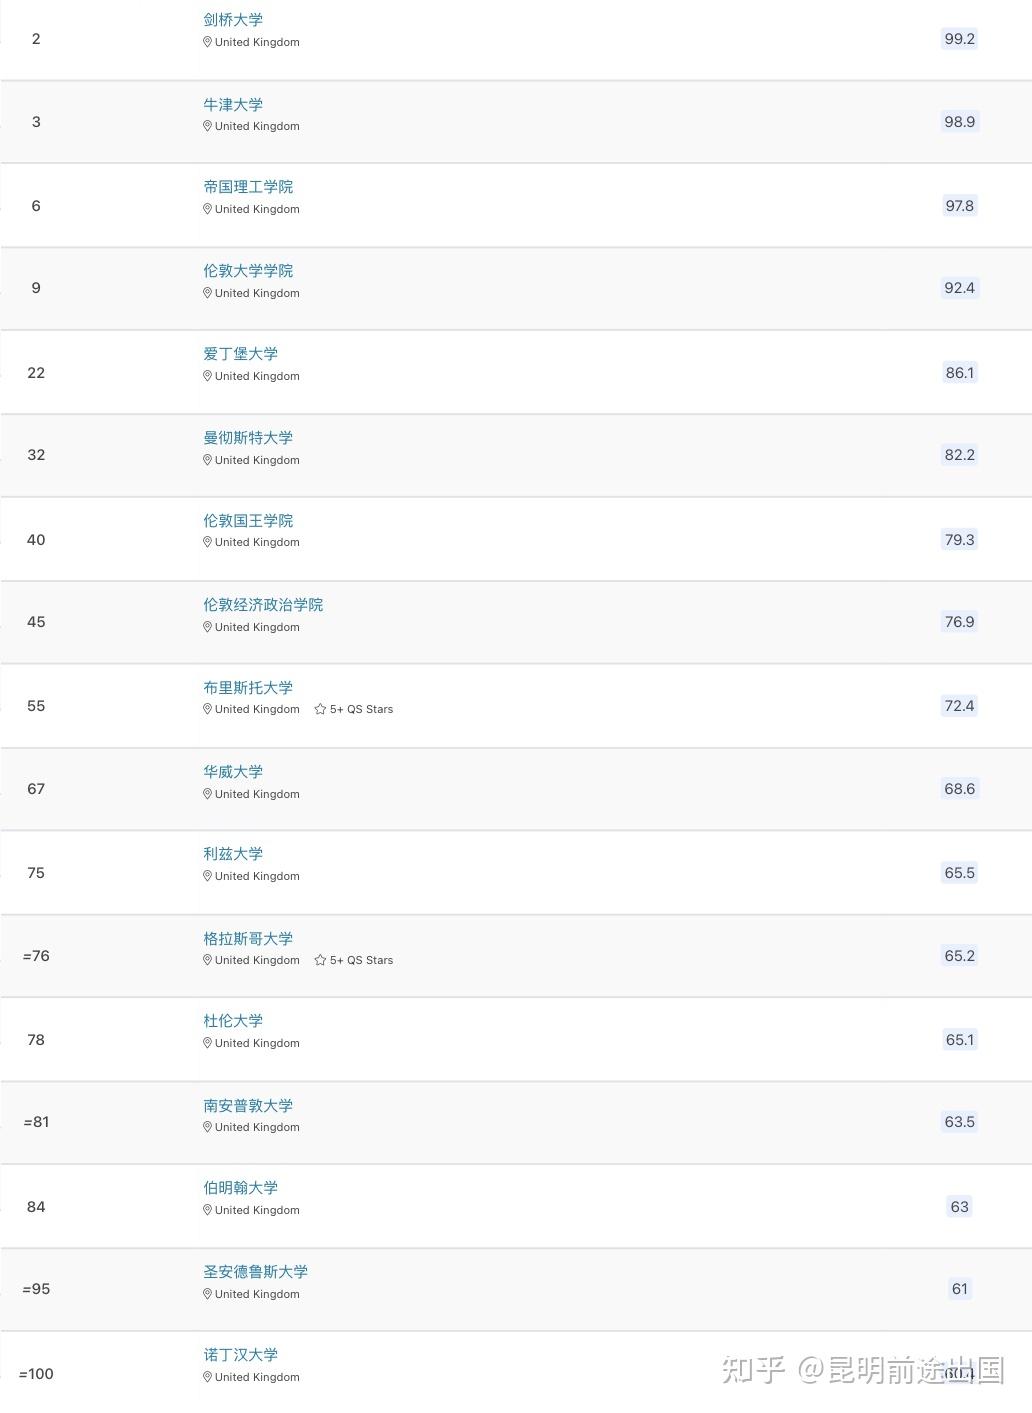Go to the 曼彻斯特大学 link
The width and height of the screenshot is (1032, 1413).
click(248, 438)
